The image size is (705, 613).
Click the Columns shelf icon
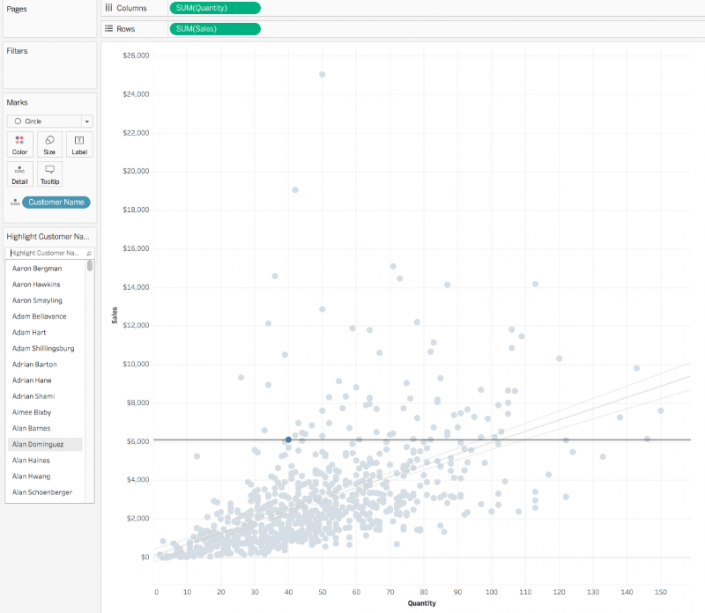[109, 8]
